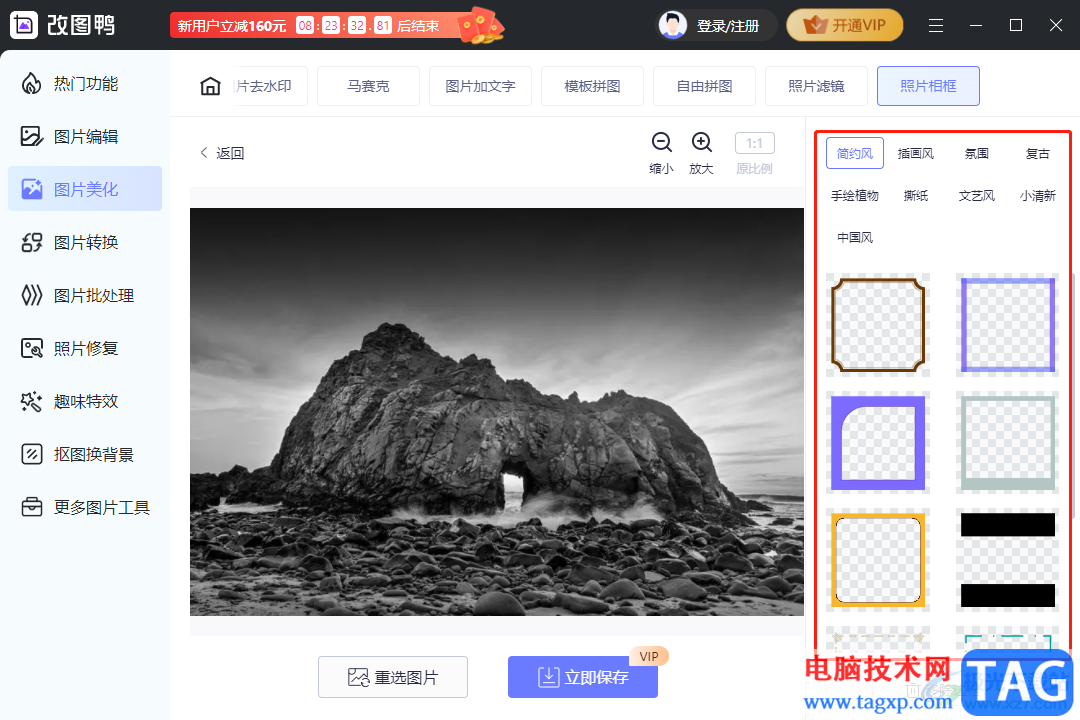This screenshot has width=1080, height=720.
Task: Open 图片转换 in the sidebar
Action: 85,243
